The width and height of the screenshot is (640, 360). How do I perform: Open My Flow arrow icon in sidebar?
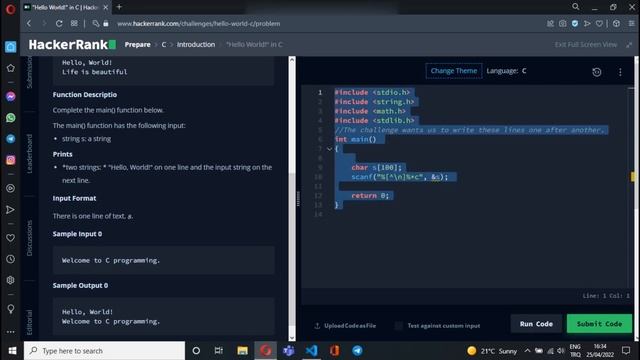click(x=11, y=210)
